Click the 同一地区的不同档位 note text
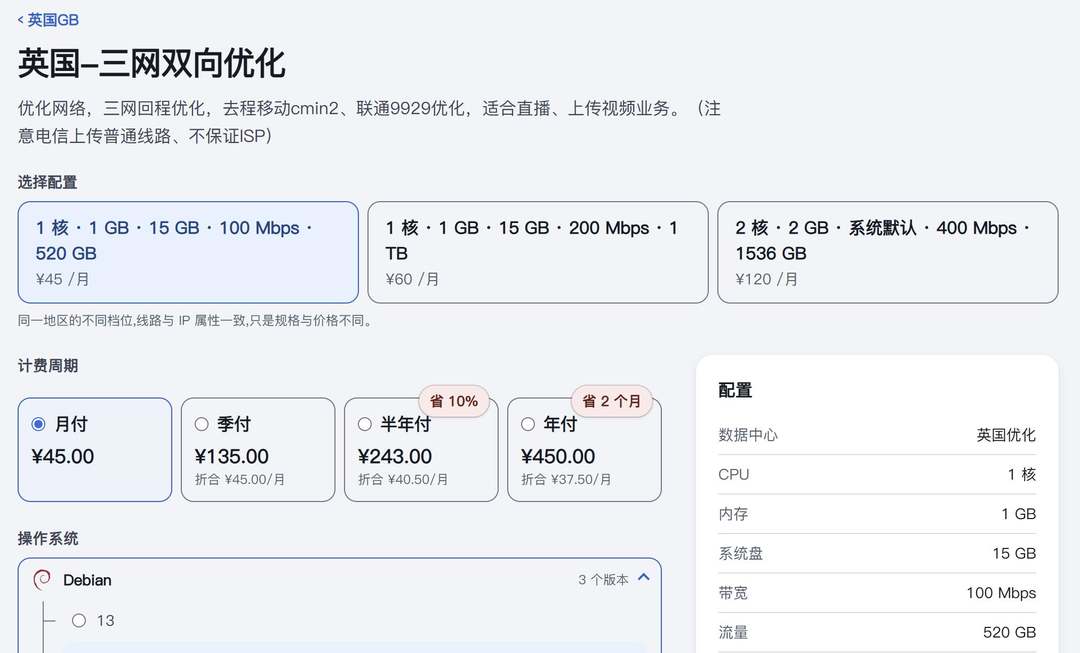 coord(196,321)
